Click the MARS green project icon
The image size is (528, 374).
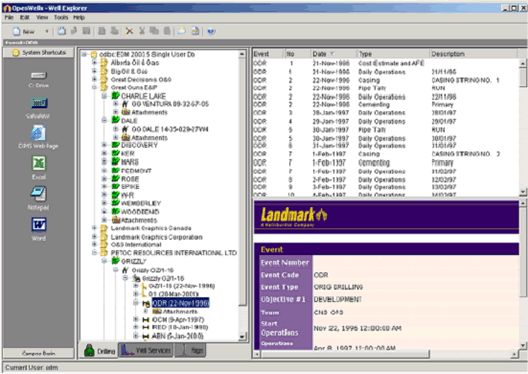click(x=116, y=161)
